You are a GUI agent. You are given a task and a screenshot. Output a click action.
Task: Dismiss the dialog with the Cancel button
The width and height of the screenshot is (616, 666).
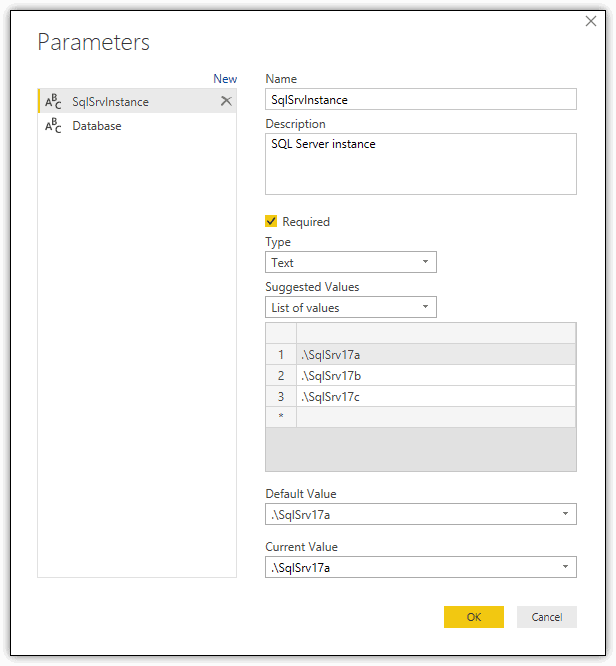[x=547, y=617]
